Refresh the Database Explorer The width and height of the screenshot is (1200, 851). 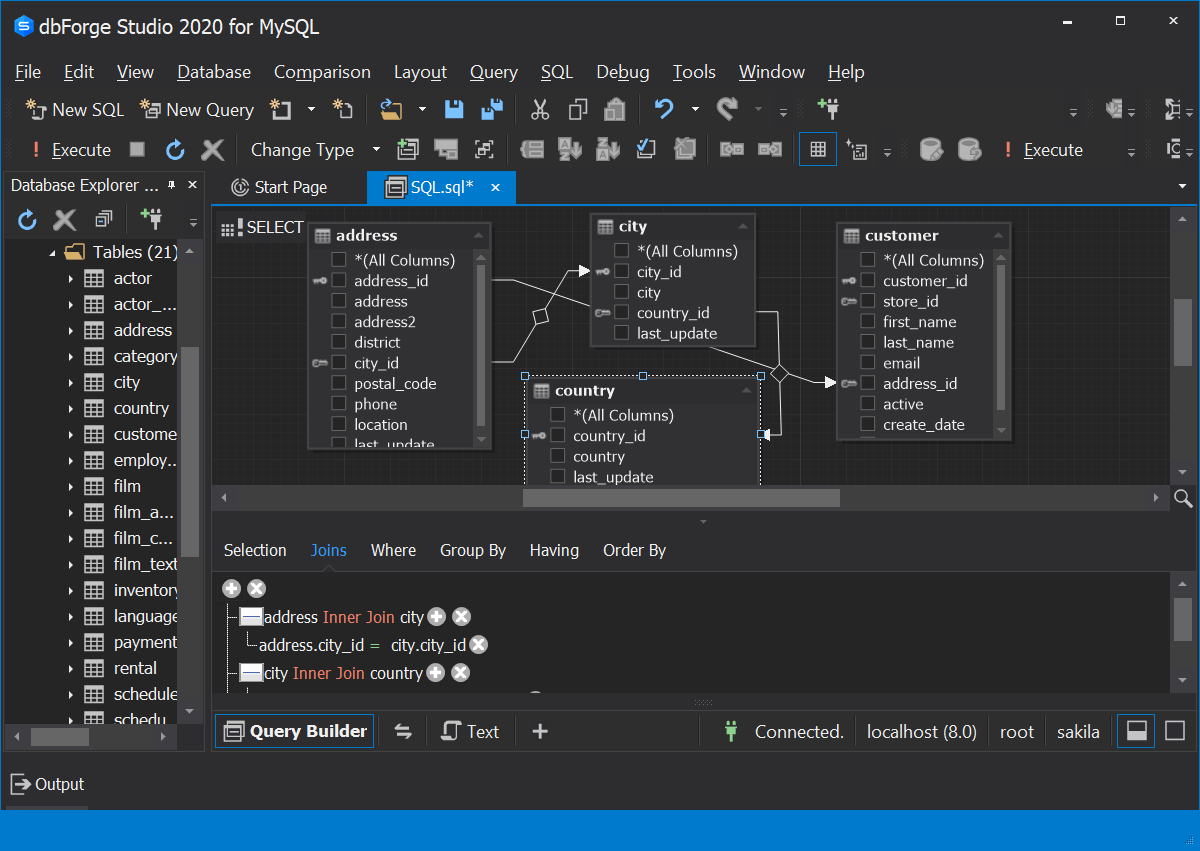coord(26,219)
